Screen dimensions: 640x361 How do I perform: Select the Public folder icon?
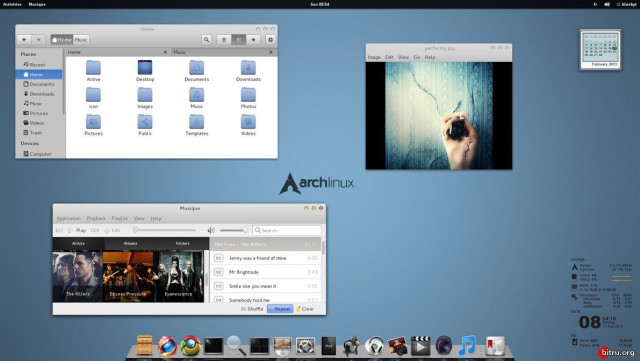point(145,125)
